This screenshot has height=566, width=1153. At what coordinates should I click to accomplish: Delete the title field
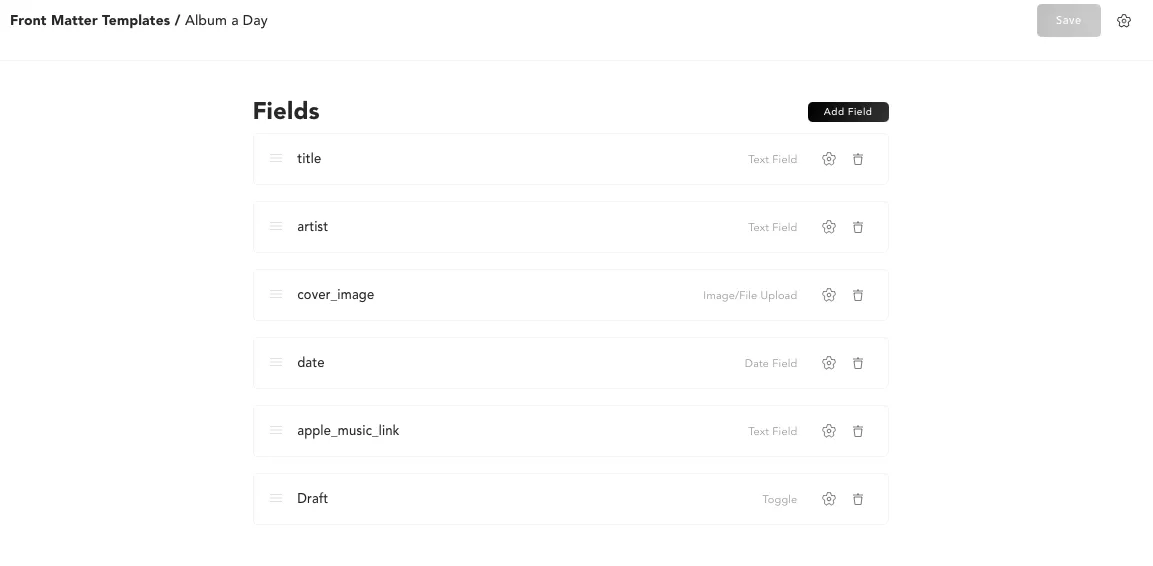point(858,159)
